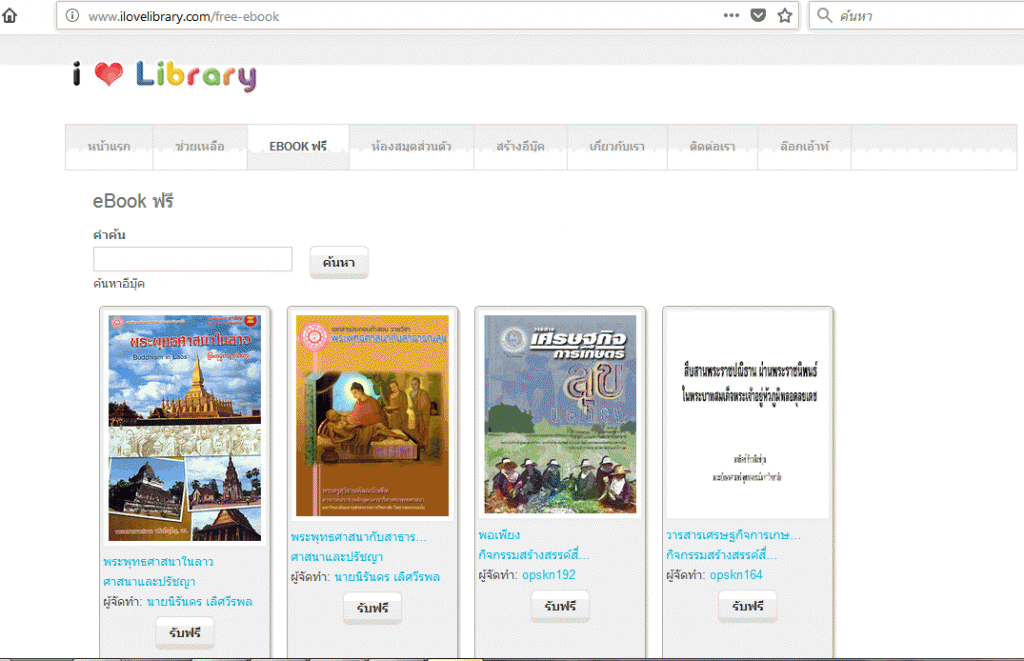
Task: Click the คำค้น ebook search input
Action: point(193,259)
